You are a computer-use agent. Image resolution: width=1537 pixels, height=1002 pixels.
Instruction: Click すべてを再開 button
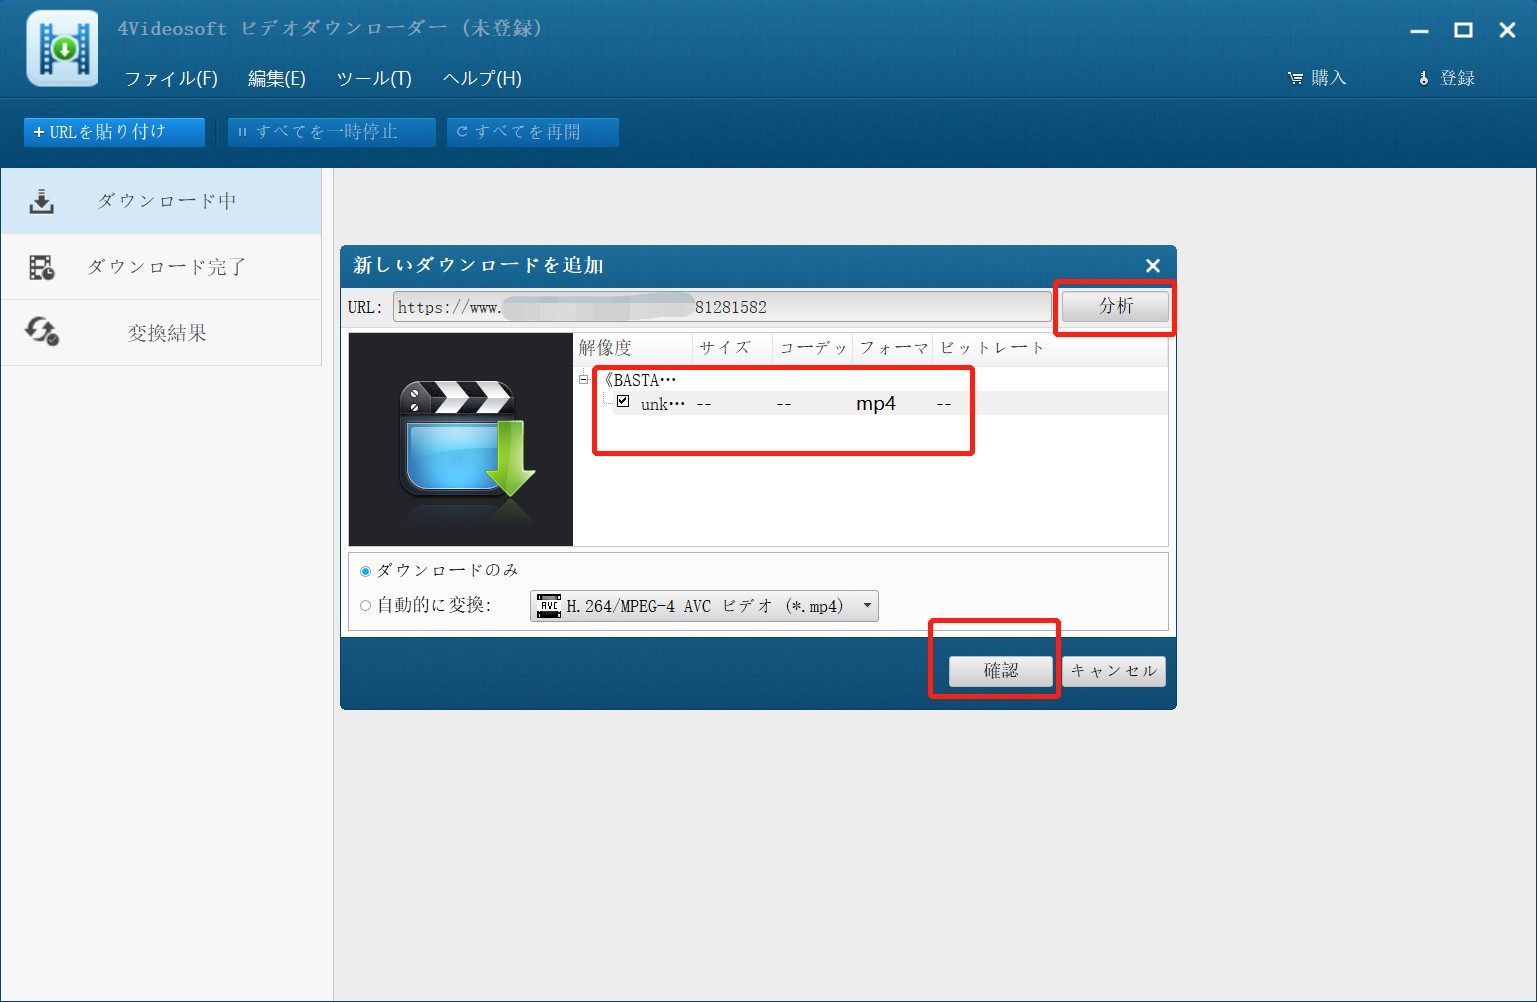533,132
